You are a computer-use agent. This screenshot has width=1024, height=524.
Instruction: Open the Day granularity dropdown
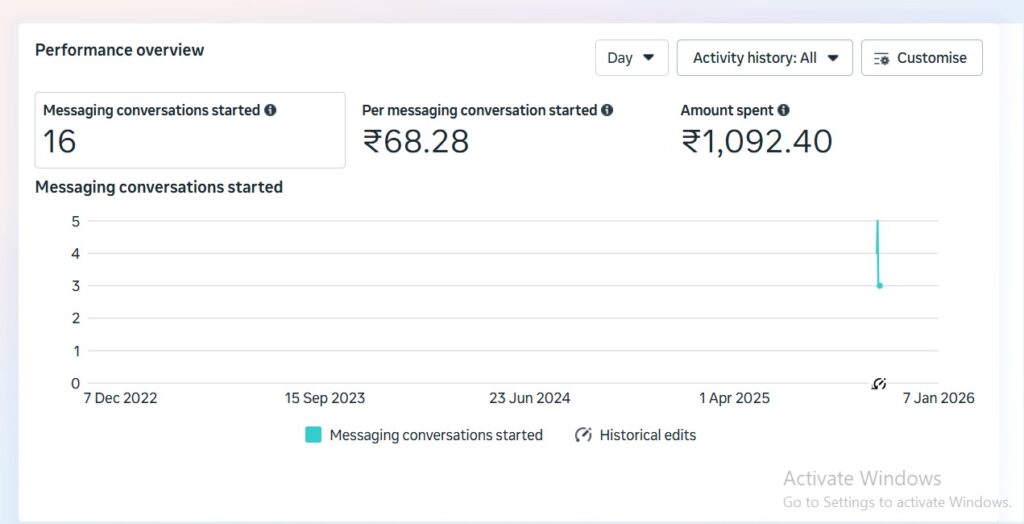click(x=631, y=58)
